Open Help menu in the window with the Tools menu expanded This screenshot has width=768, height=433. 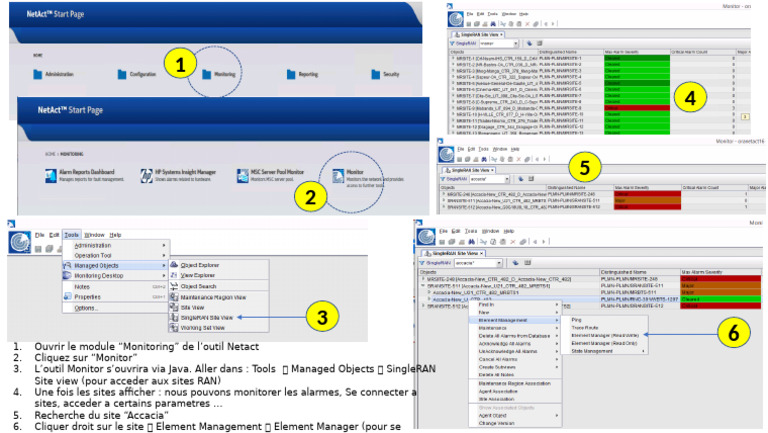115,235
